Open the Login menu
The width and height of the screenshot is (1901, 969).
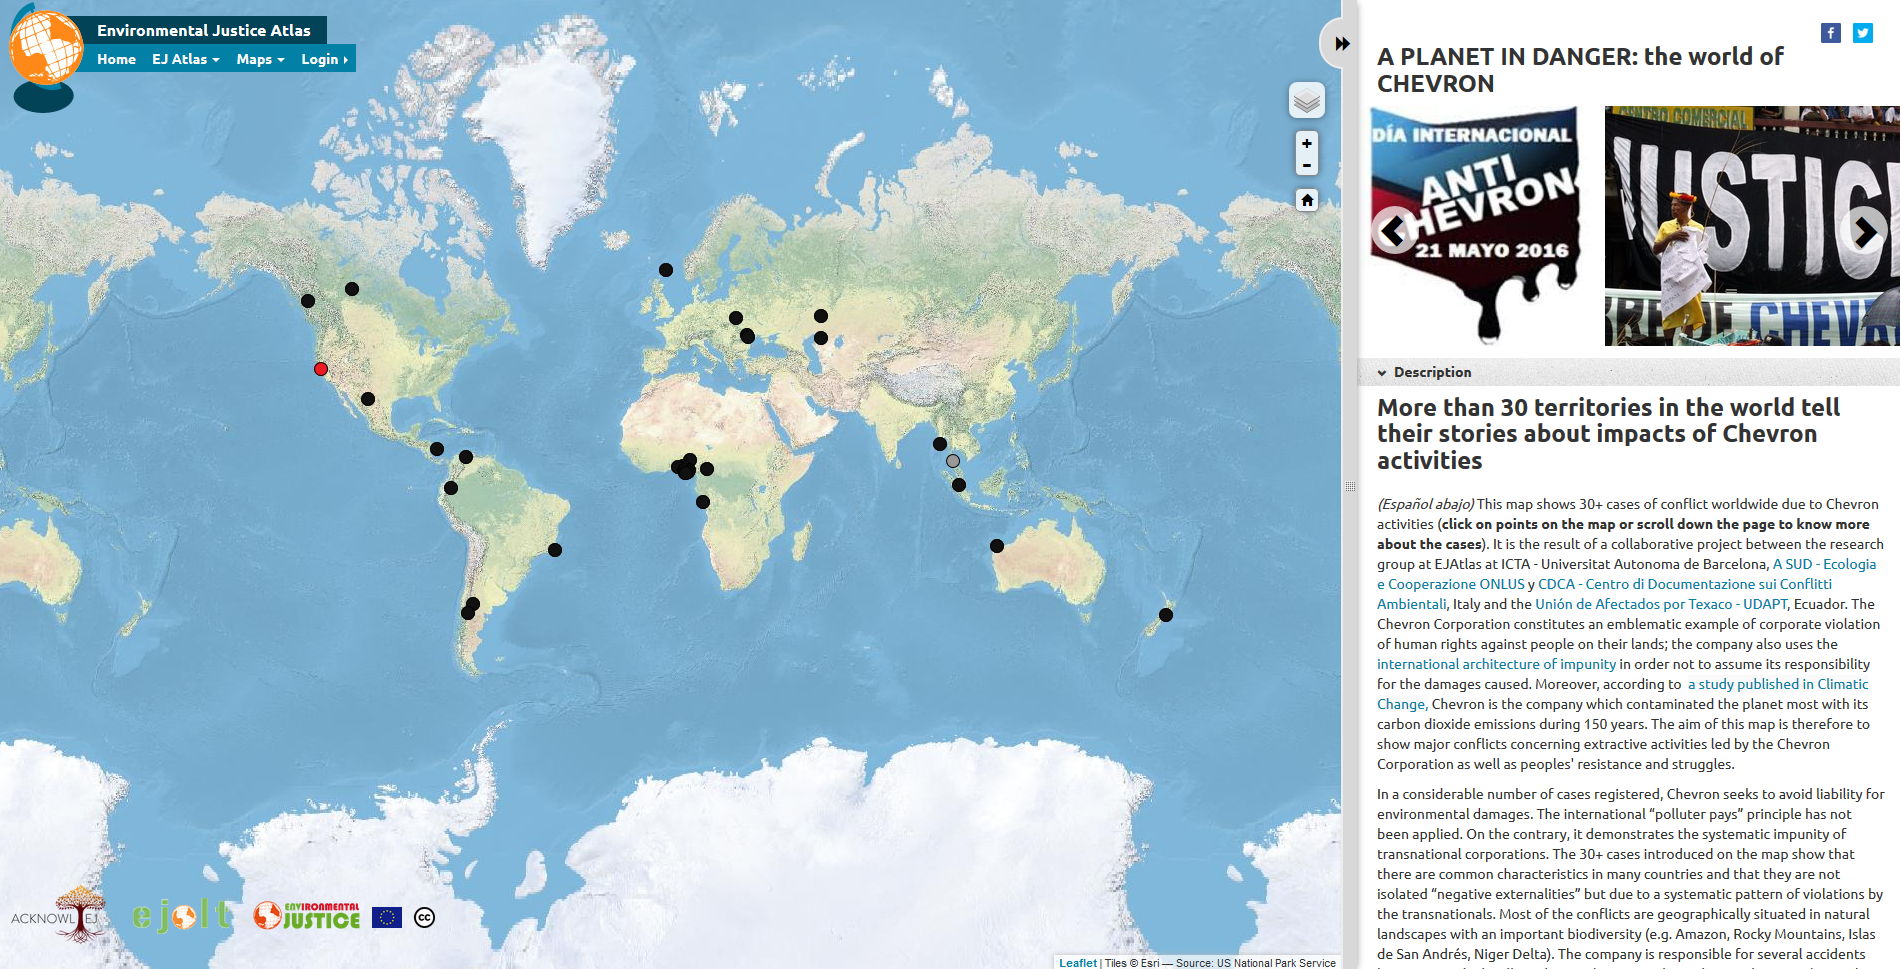324,59
